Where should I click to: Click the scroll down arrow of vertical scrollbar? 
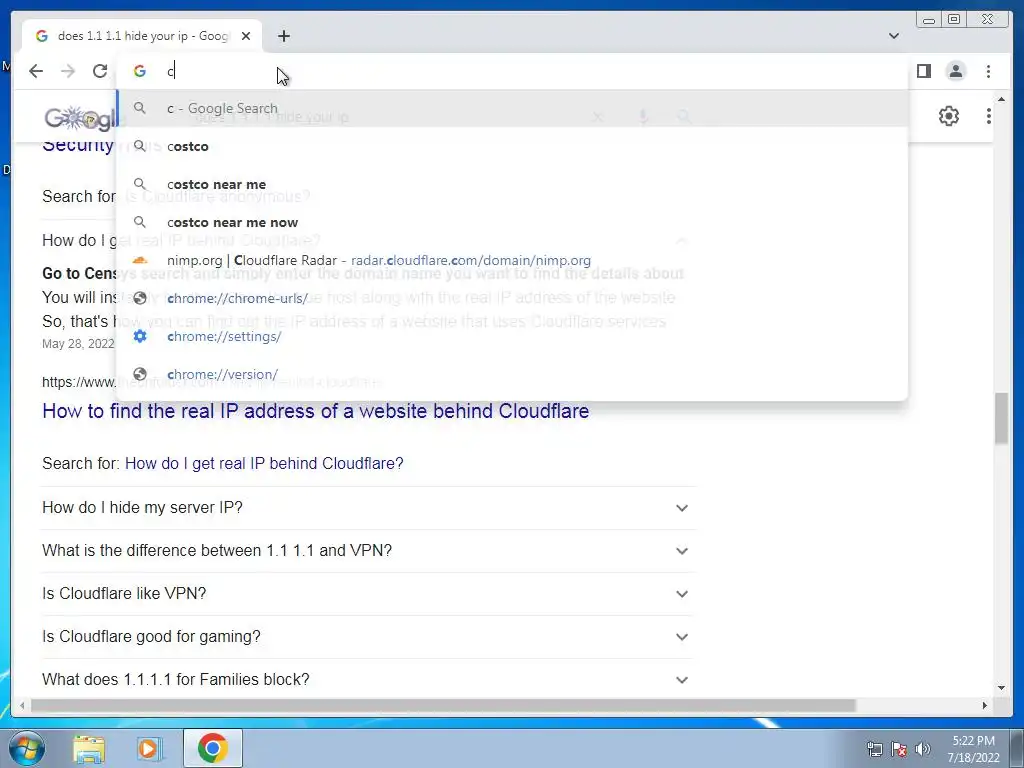pyautogui.click(x=1001, y=688)
